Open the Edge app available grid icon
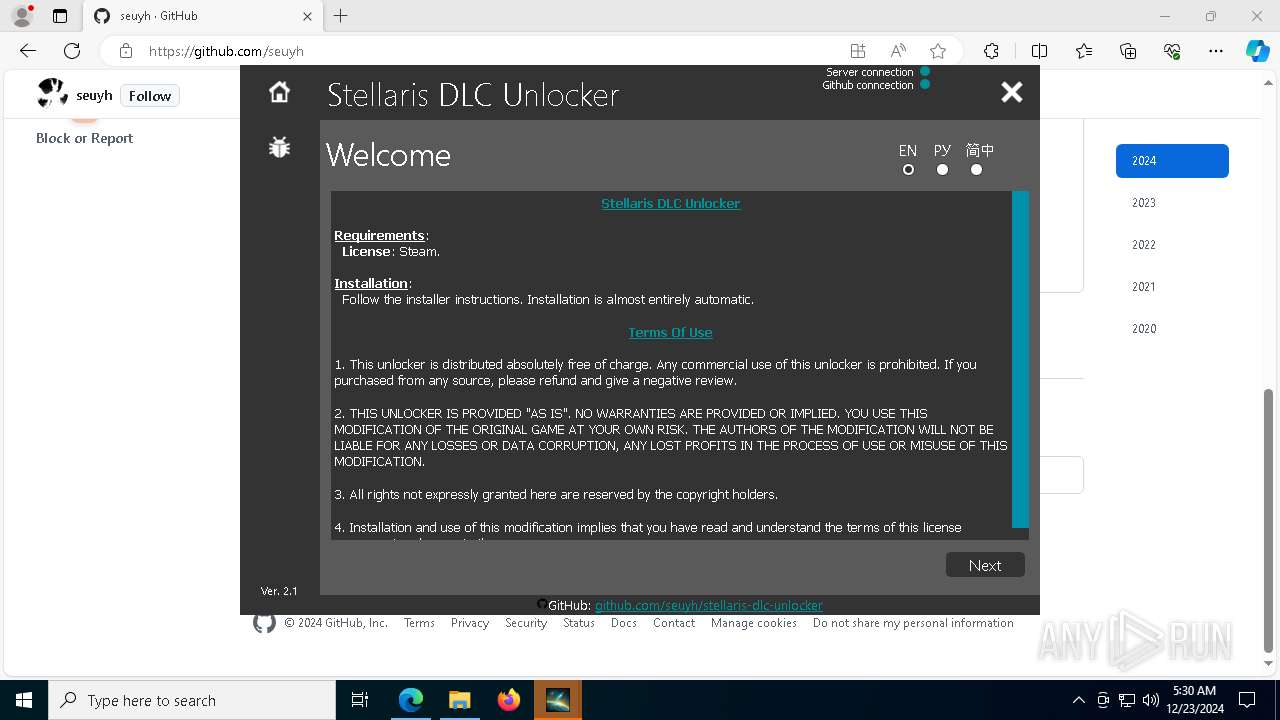 pos(858,51)
